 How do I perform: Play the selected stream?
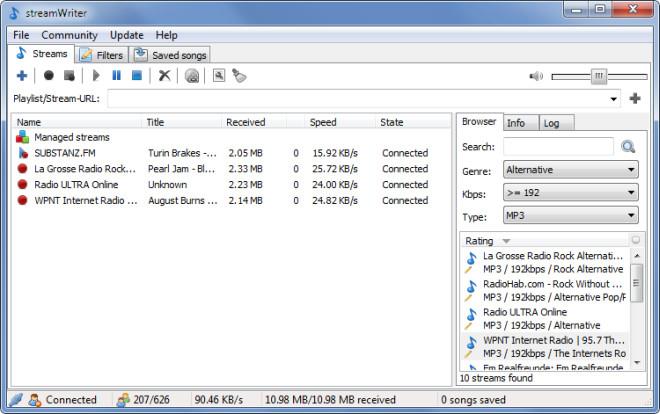[x=96, y=76]
